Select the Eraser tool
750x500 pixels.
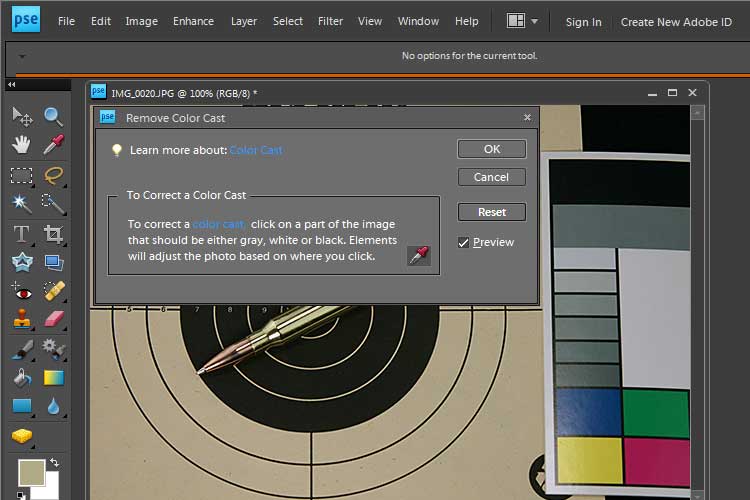(54, 319)
